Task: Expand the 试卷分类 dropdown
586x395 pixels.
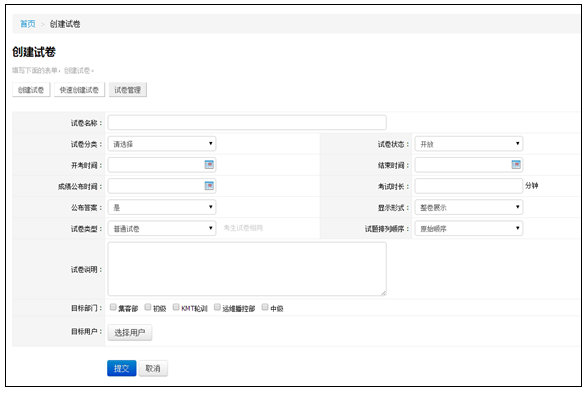Action: click(162, 144)
